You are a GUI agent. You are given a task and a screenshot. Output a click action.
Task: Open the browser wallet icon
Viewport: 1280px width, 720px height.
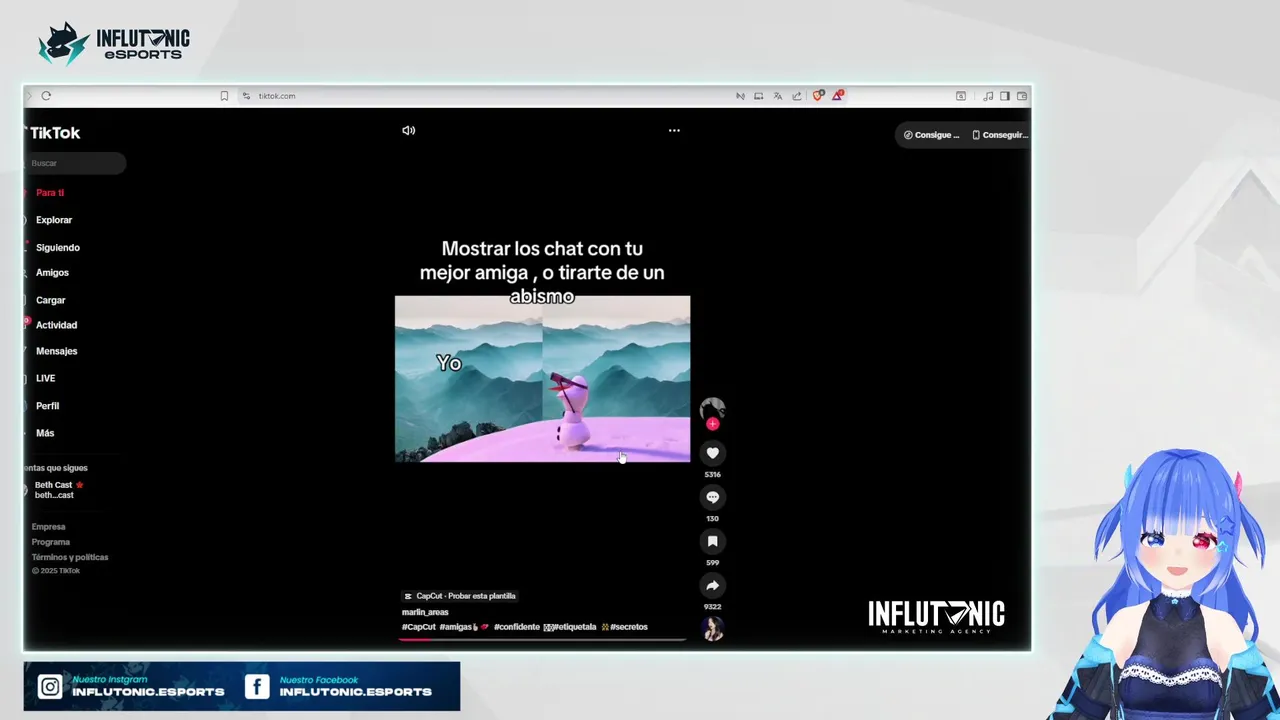[1022, 96]
